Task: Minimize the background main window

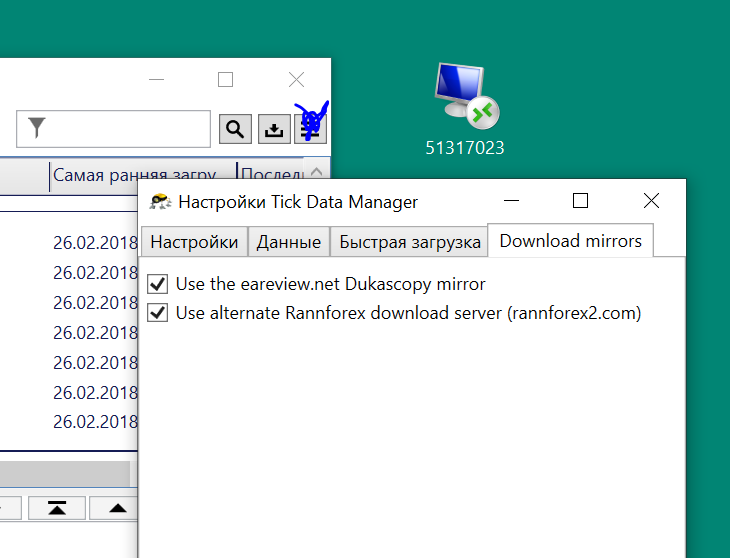Action: [x=156, y=80]
